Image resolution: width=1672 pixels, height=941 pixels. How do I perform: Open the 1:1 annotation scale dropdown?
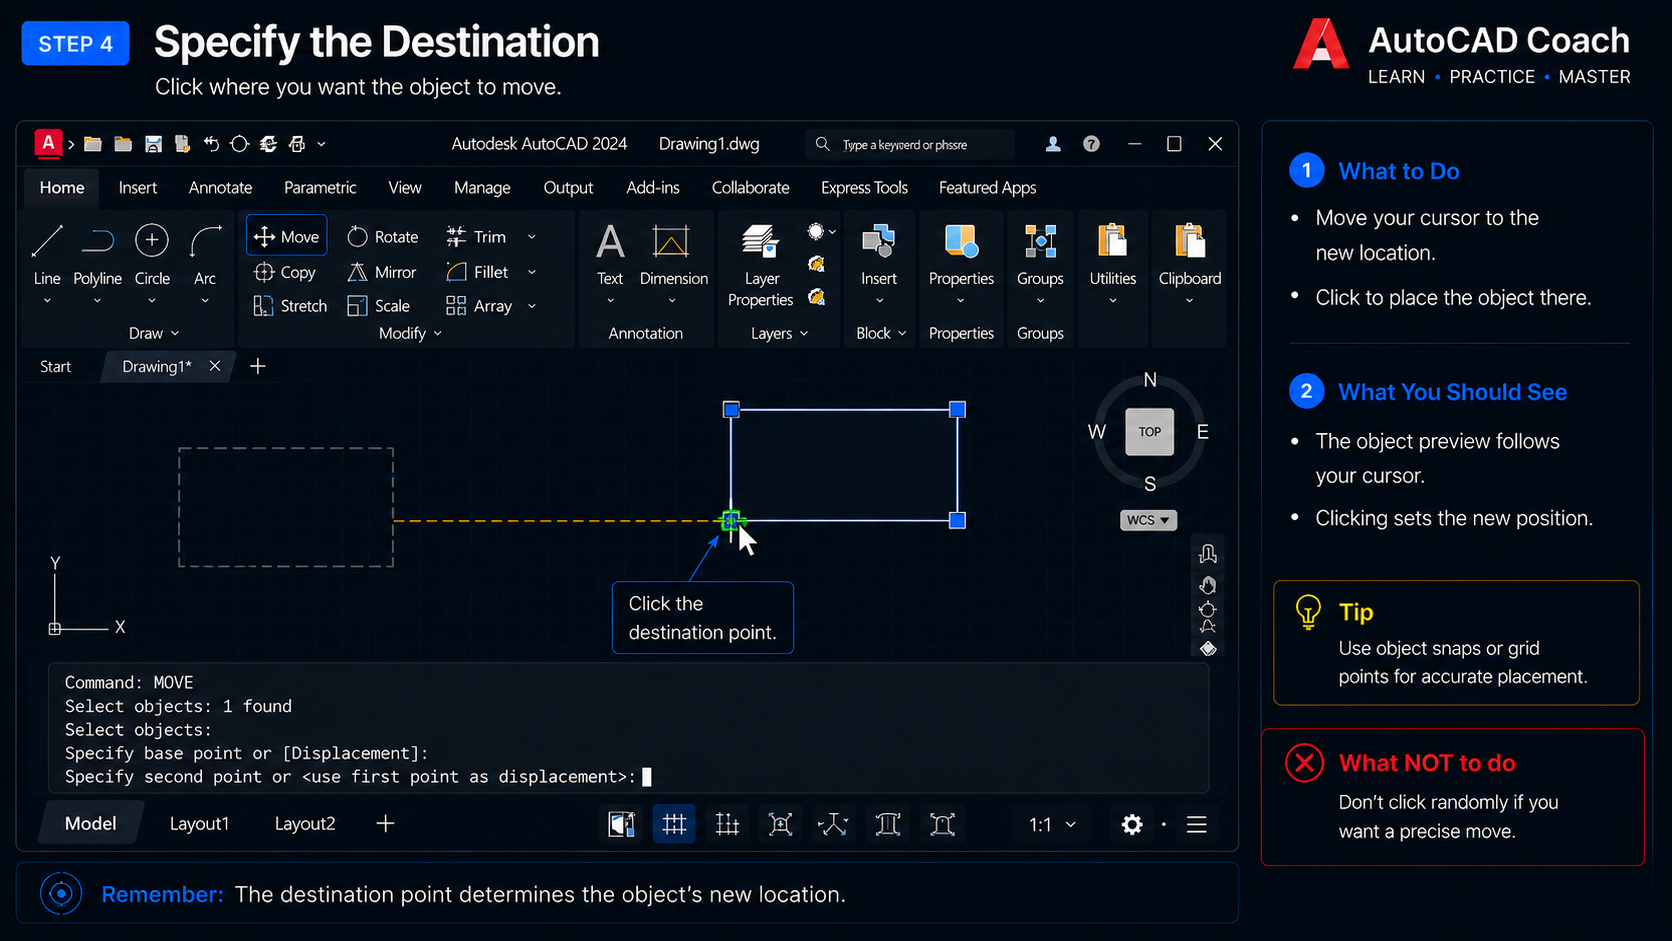point(1052,824)
